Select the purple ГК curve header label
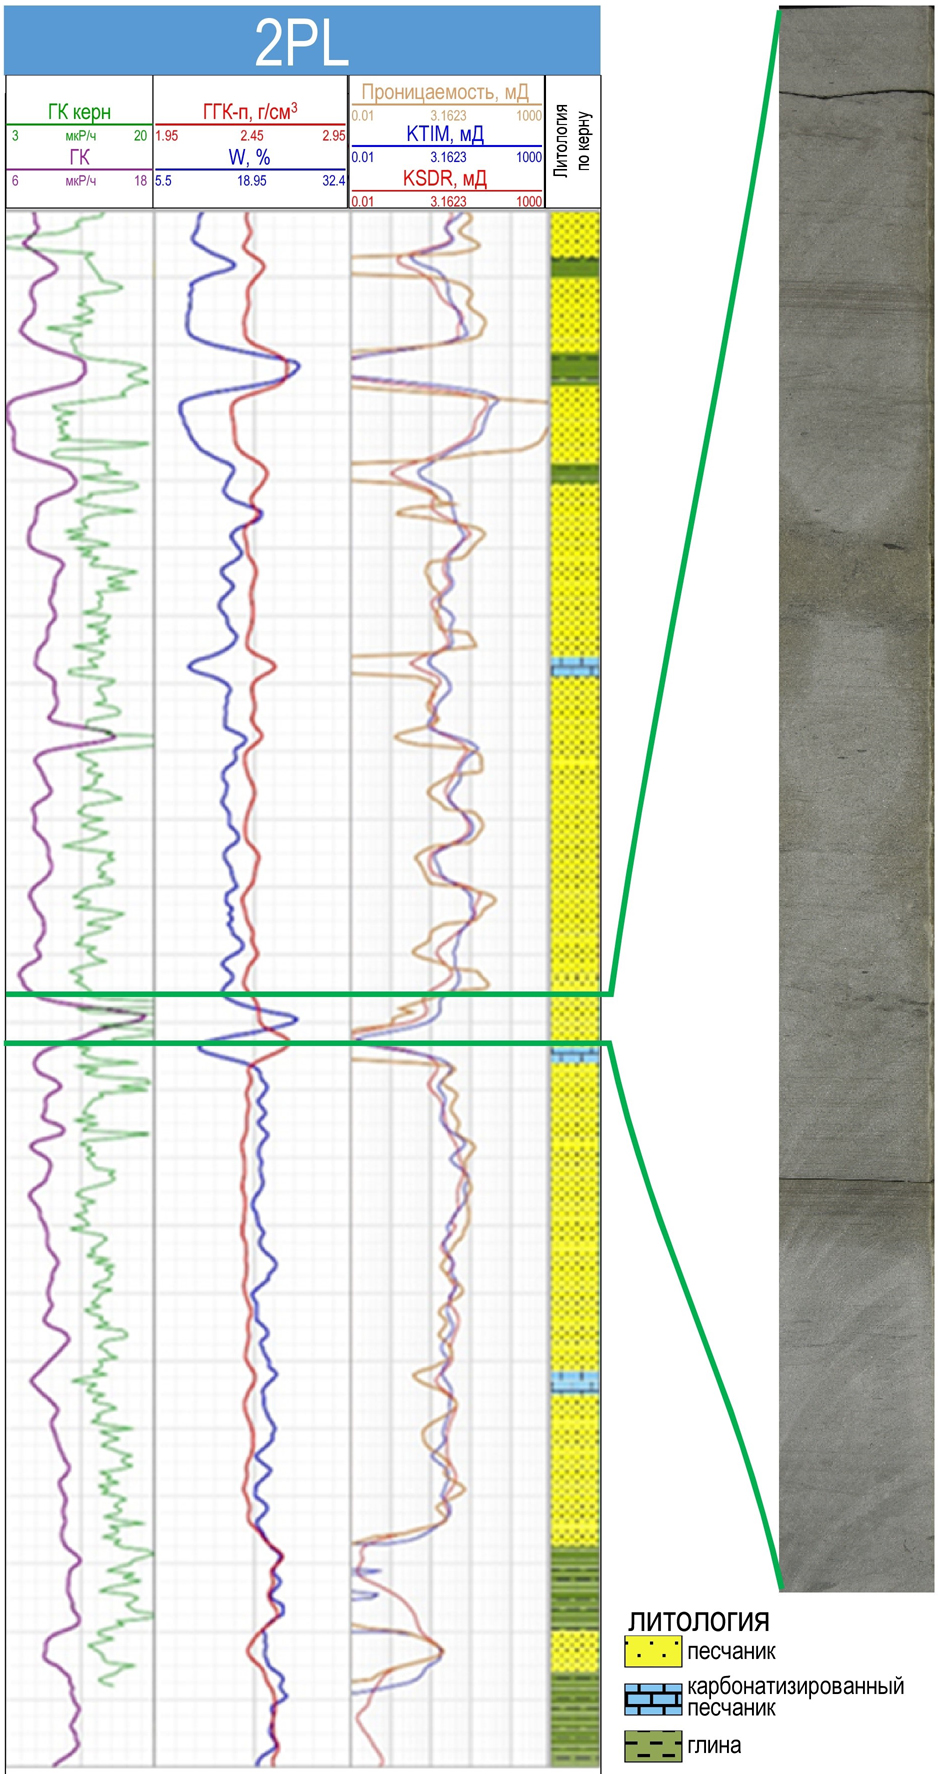 79,157
